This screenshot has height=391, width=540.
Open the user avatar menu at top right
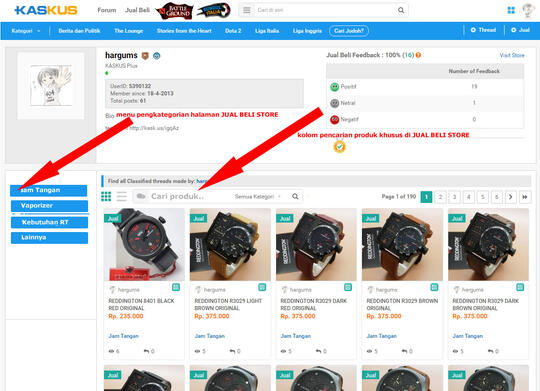tap(528, 10)
